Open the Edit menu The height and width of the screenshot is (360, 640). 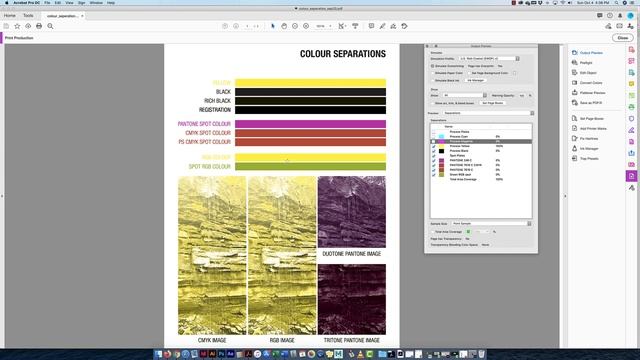pyautogui.click(x=58, y=3)
